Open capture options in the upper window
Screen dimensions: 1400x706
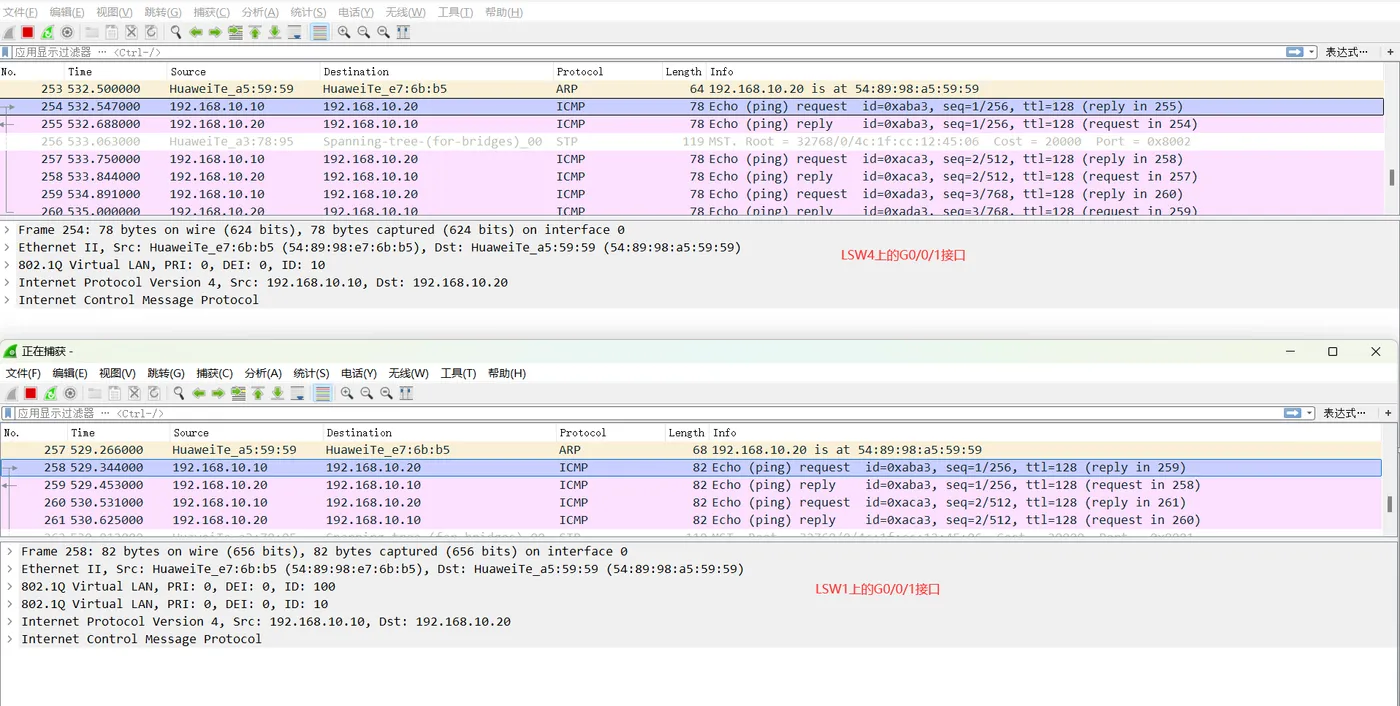click(67, 32)
